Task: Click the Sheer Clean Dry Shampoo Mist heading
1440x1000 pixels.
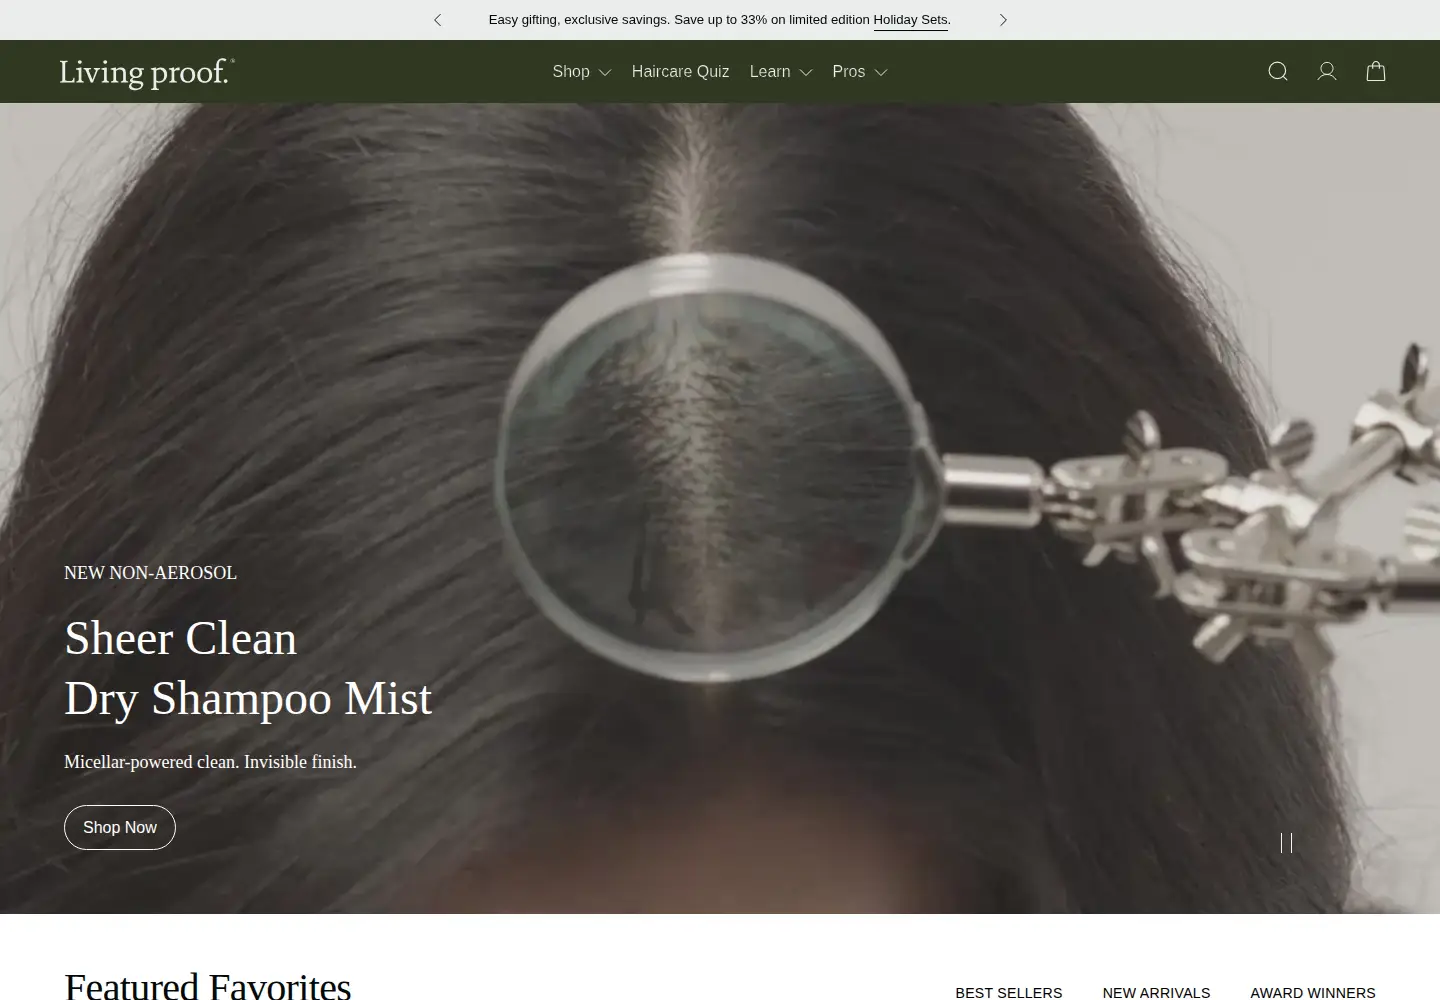Action: click(248, 668)
